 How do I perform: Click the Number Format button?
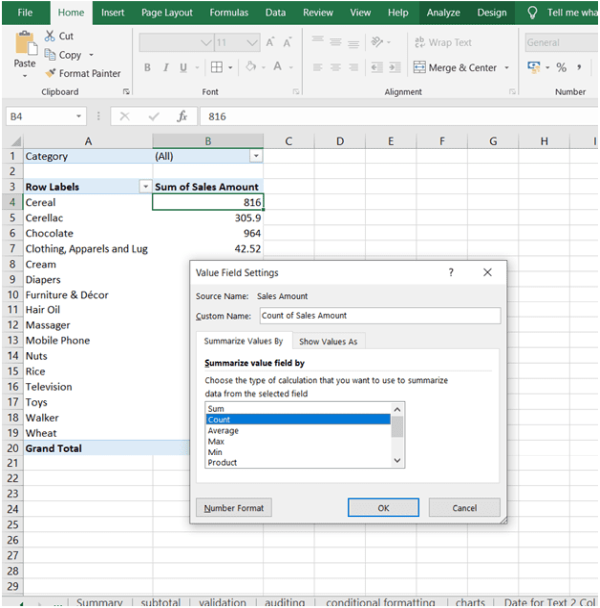[234, 508]
